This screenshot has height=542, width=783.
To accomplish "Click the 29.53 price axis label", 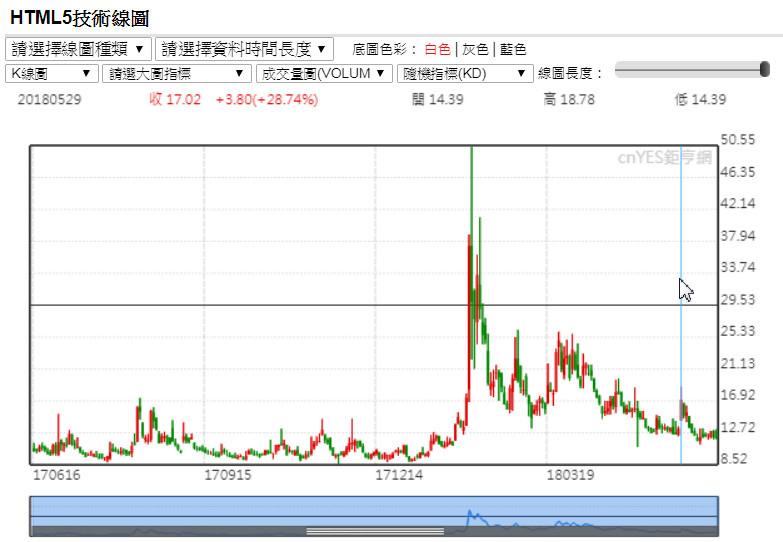I will pyautogui.click(x=738, y=299).
